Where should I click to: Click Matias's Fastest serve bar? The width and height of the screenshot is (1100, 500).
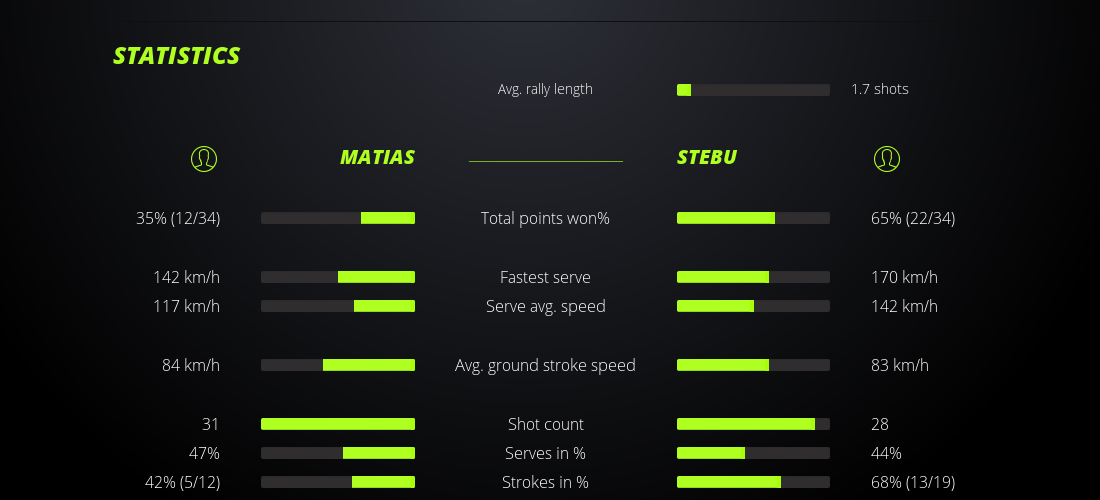(x=338, y=277)
